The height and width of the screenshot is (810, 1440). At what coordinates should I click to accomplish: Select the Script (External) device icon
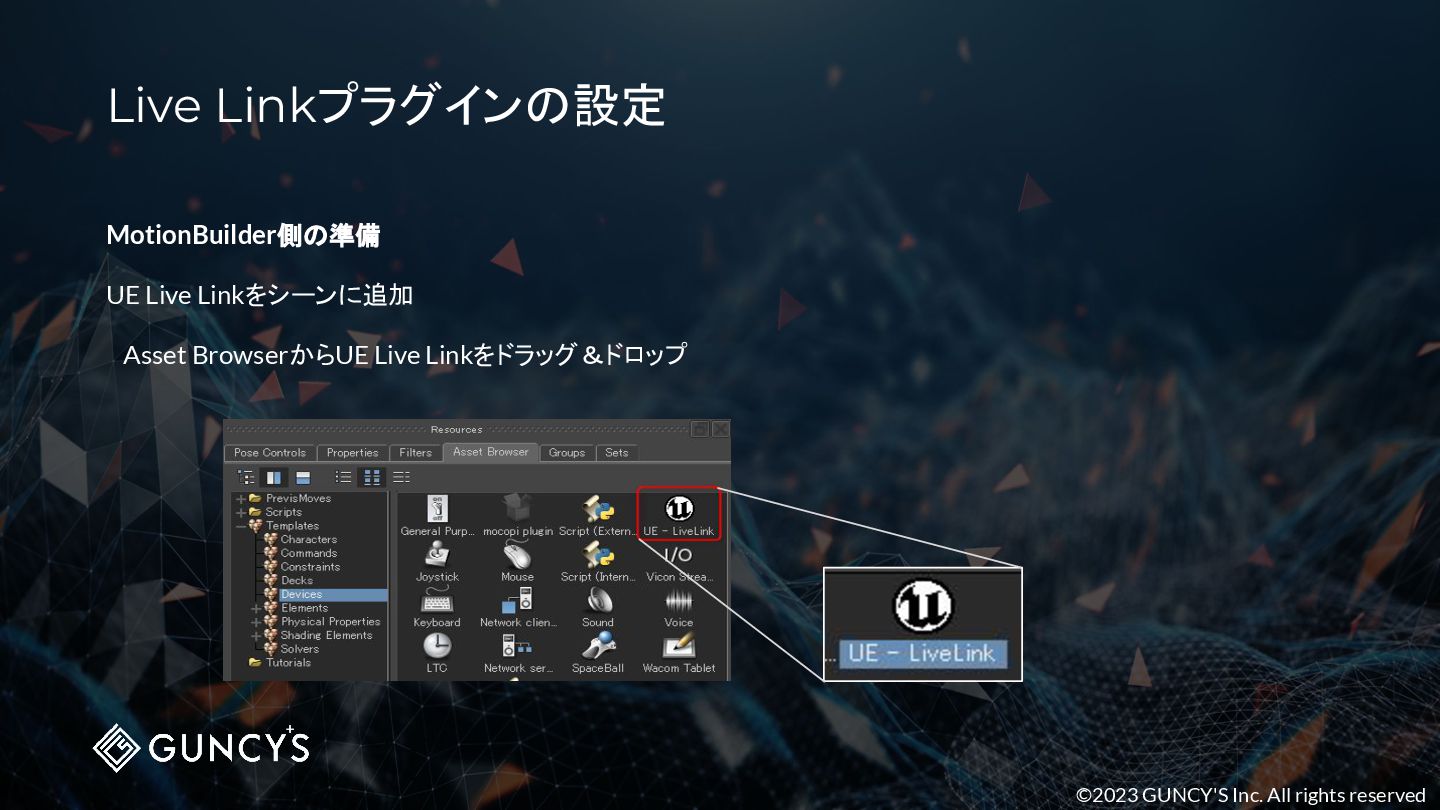coord(598,508)
